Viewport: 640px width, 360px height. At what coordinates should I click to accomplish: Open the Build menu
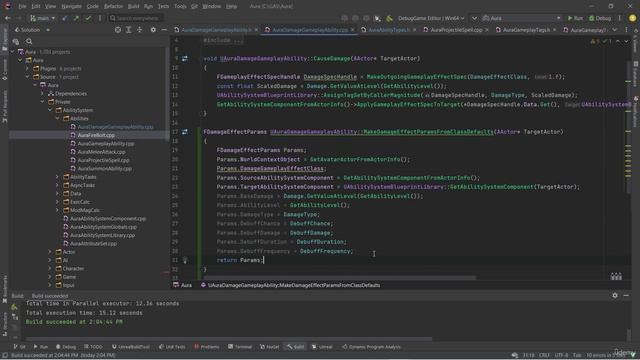tap(133, 6)
